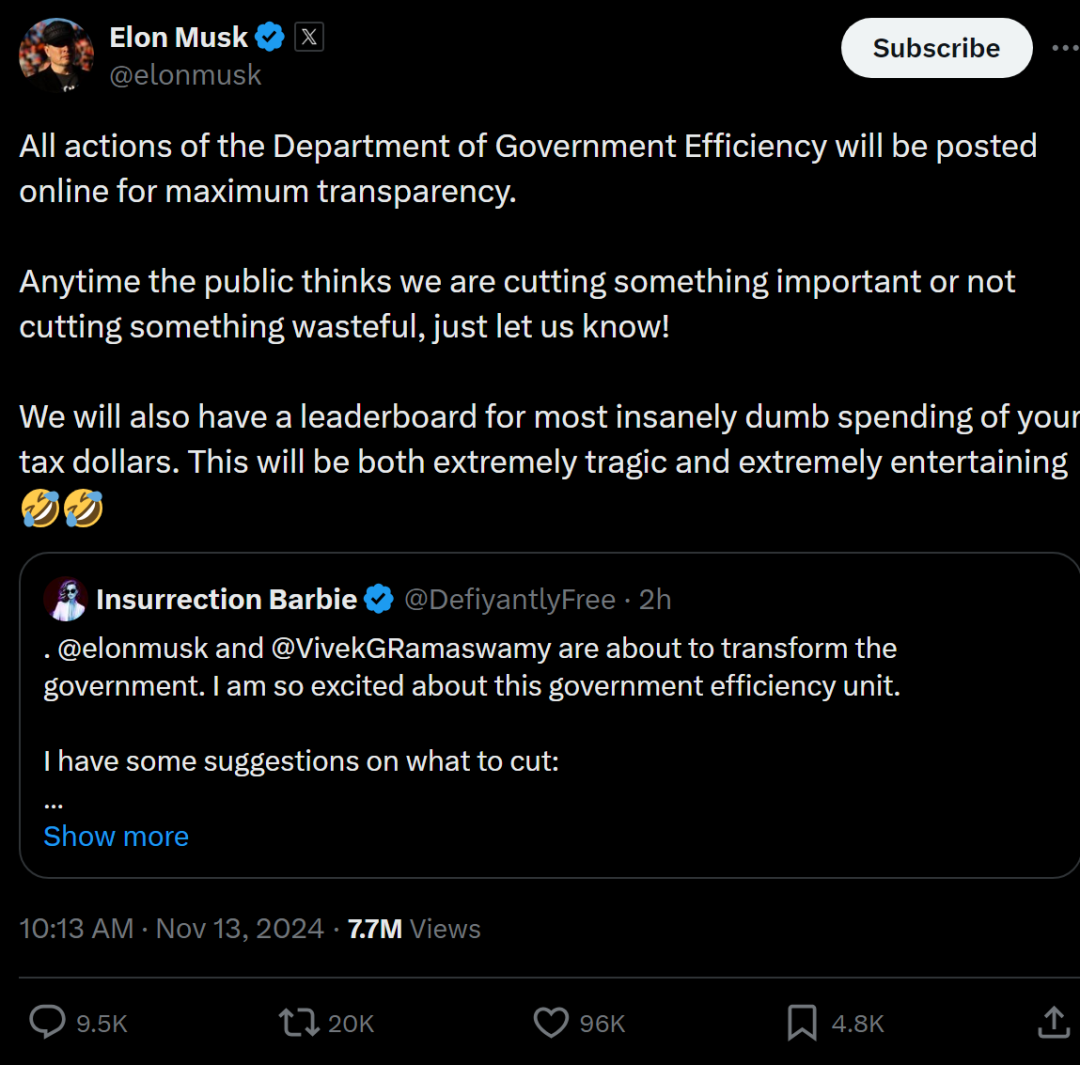Image resolution: width=1080 pixels, height=1065 pixels.
Task: Open the Elon Musk display name link
Action: click(178, 38)
